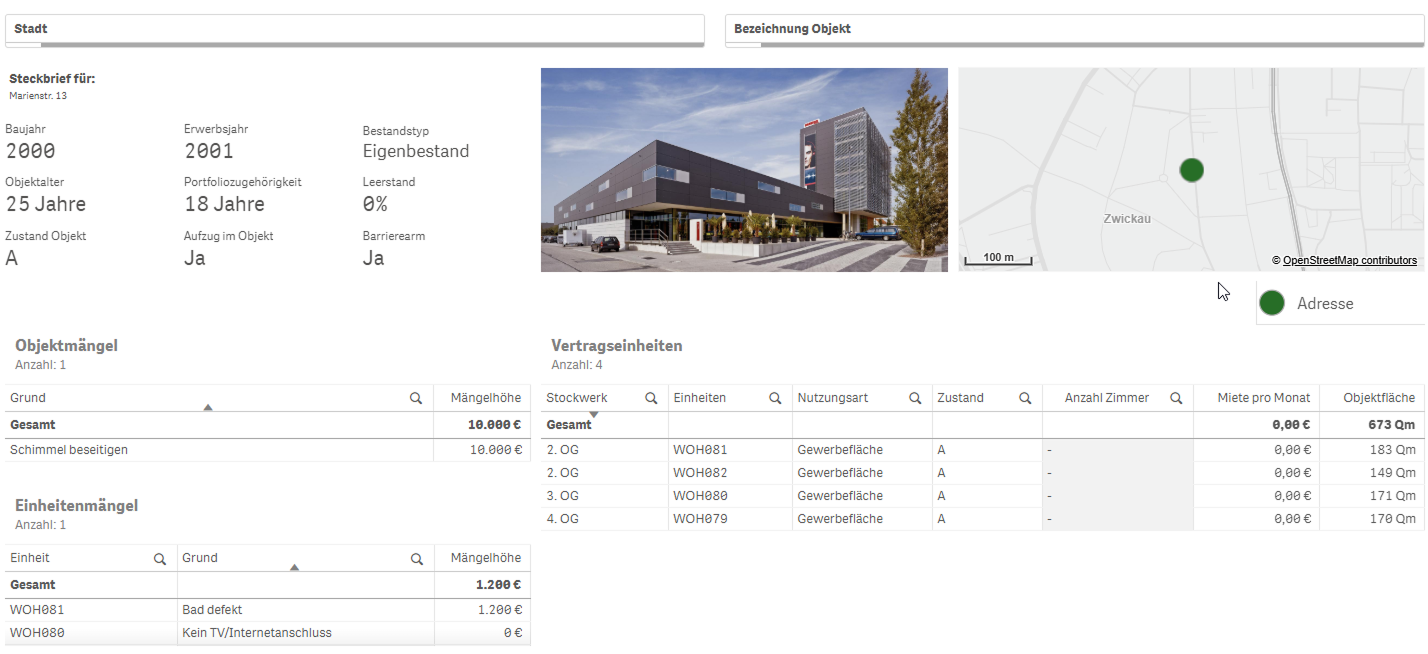Click the Zustand column search icon
This screenshot has width=1428, height=654.
pyautogui.click(x=1025, y=398)
